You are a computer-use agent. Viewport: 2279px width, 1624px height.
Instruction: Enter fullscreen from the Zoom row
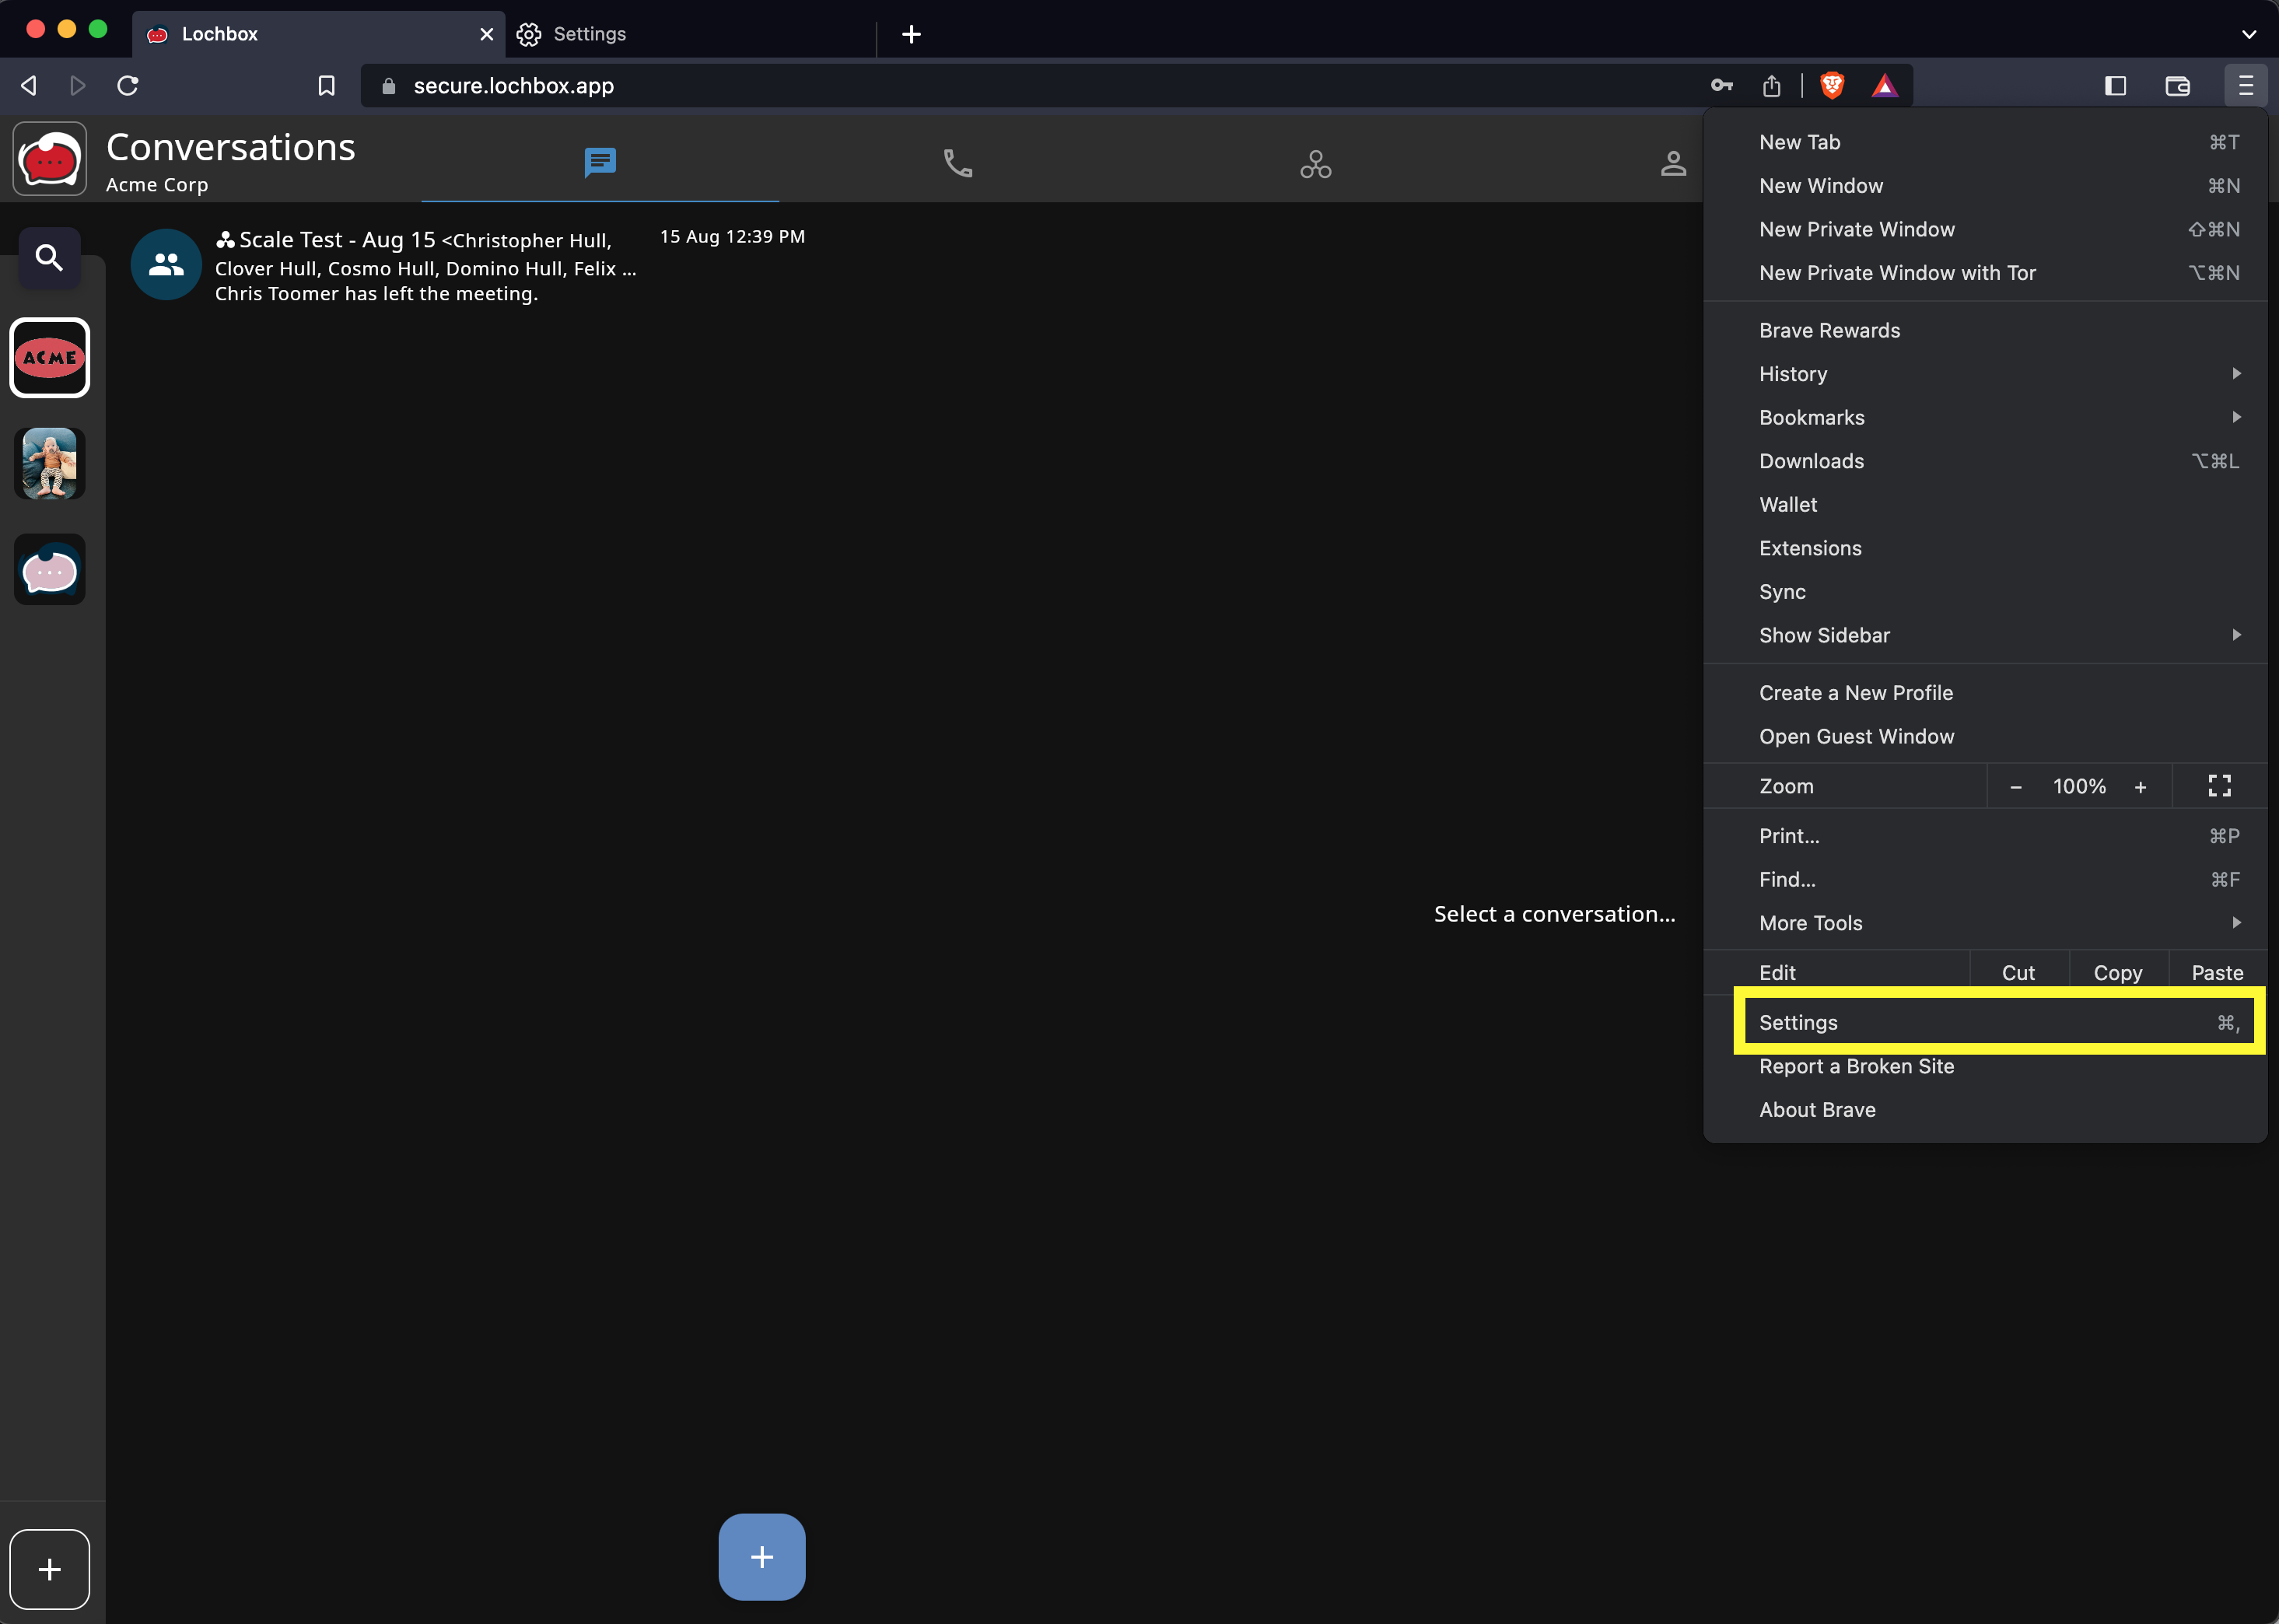[2219, 786]
